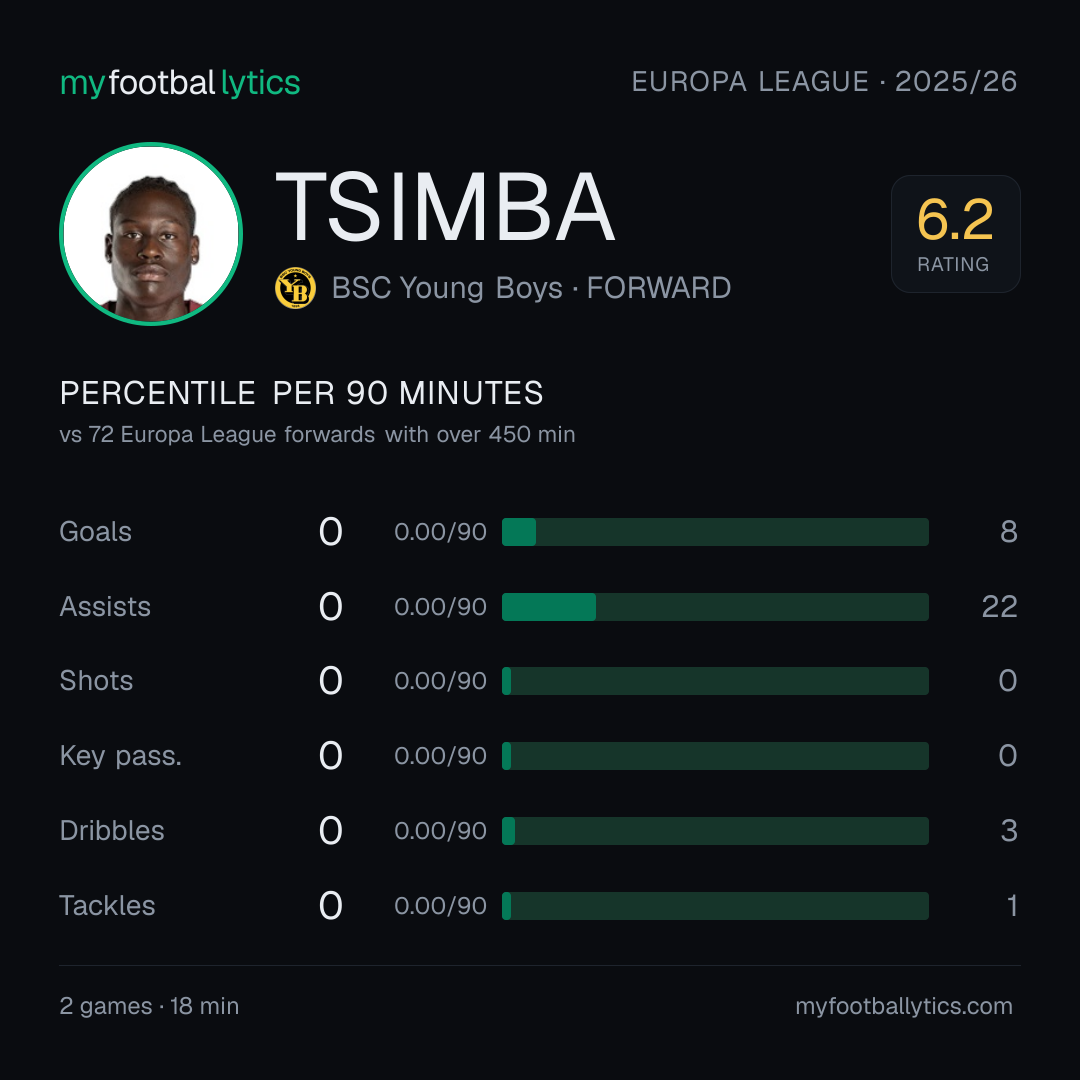The height and width of the screenshot is (1080, 1080).
Task: Click the Tackles percentile bar
Action: (715, 906)
